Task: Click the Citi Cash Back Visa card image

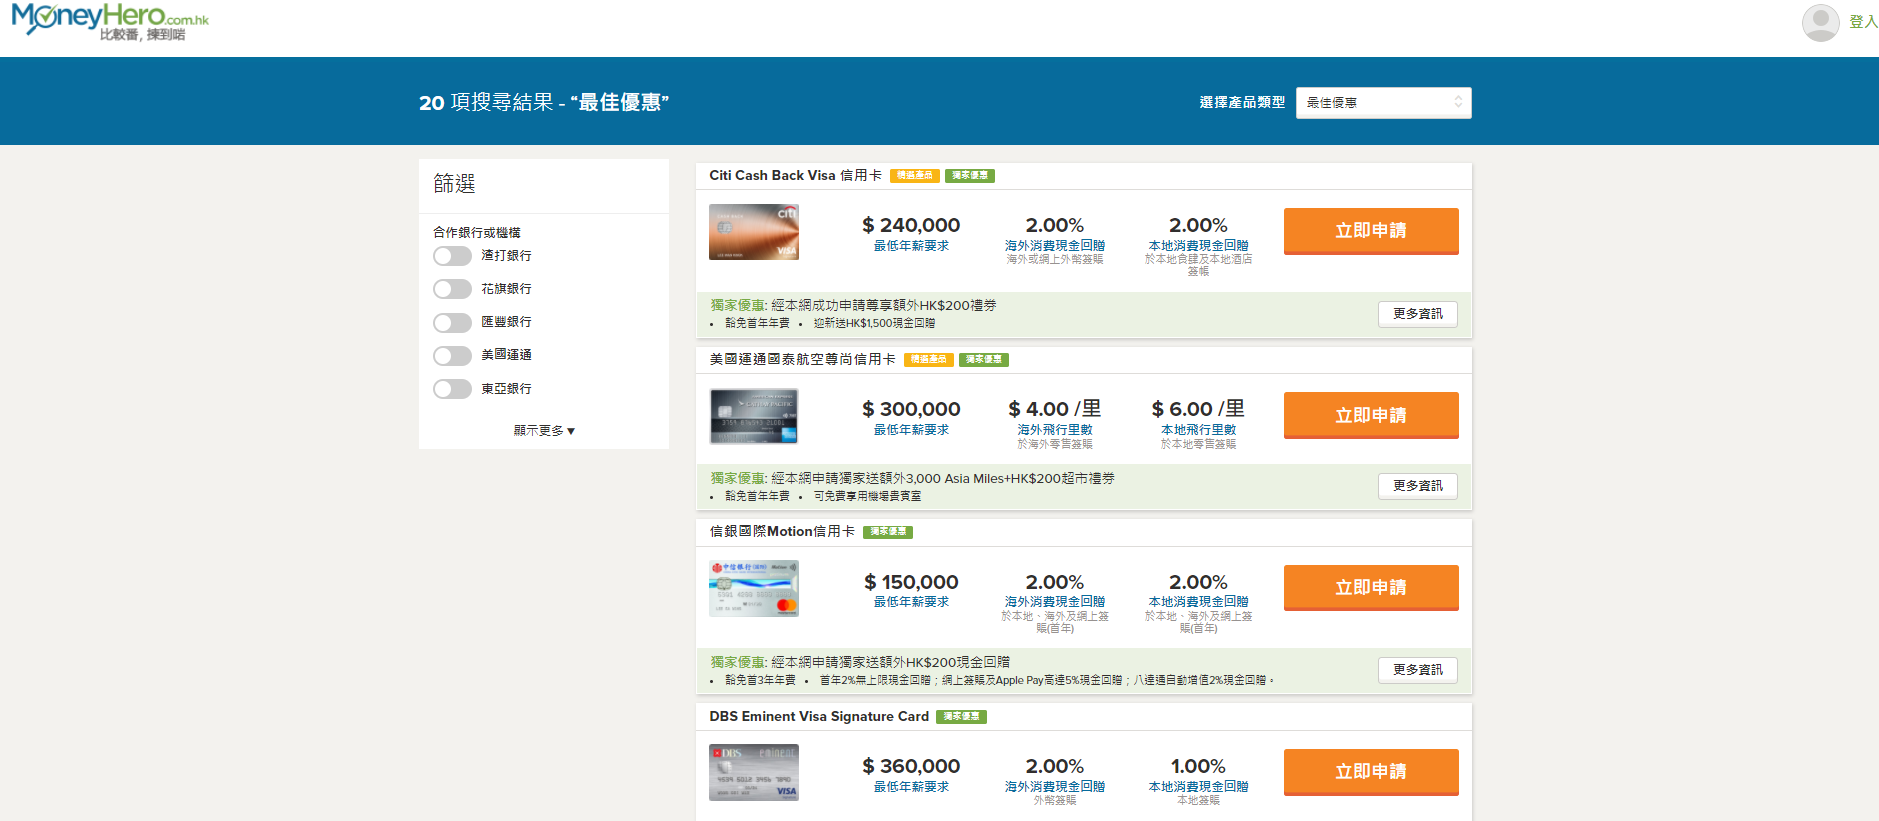Action: (754, 232)
